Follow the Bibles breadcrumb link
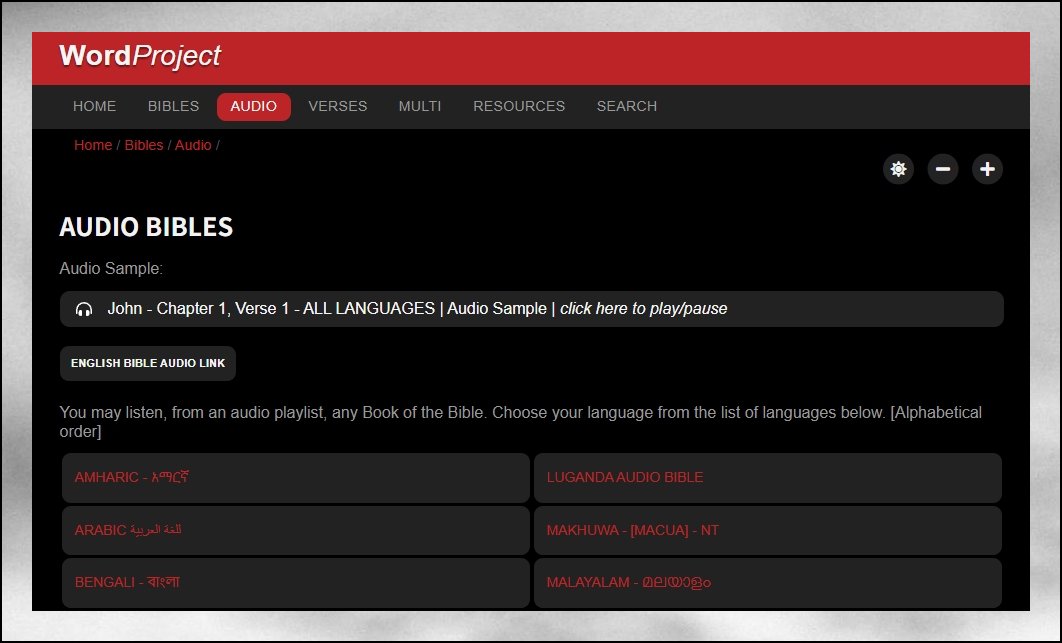Viewport: 1062px width, 643px height. coord(144,145)
